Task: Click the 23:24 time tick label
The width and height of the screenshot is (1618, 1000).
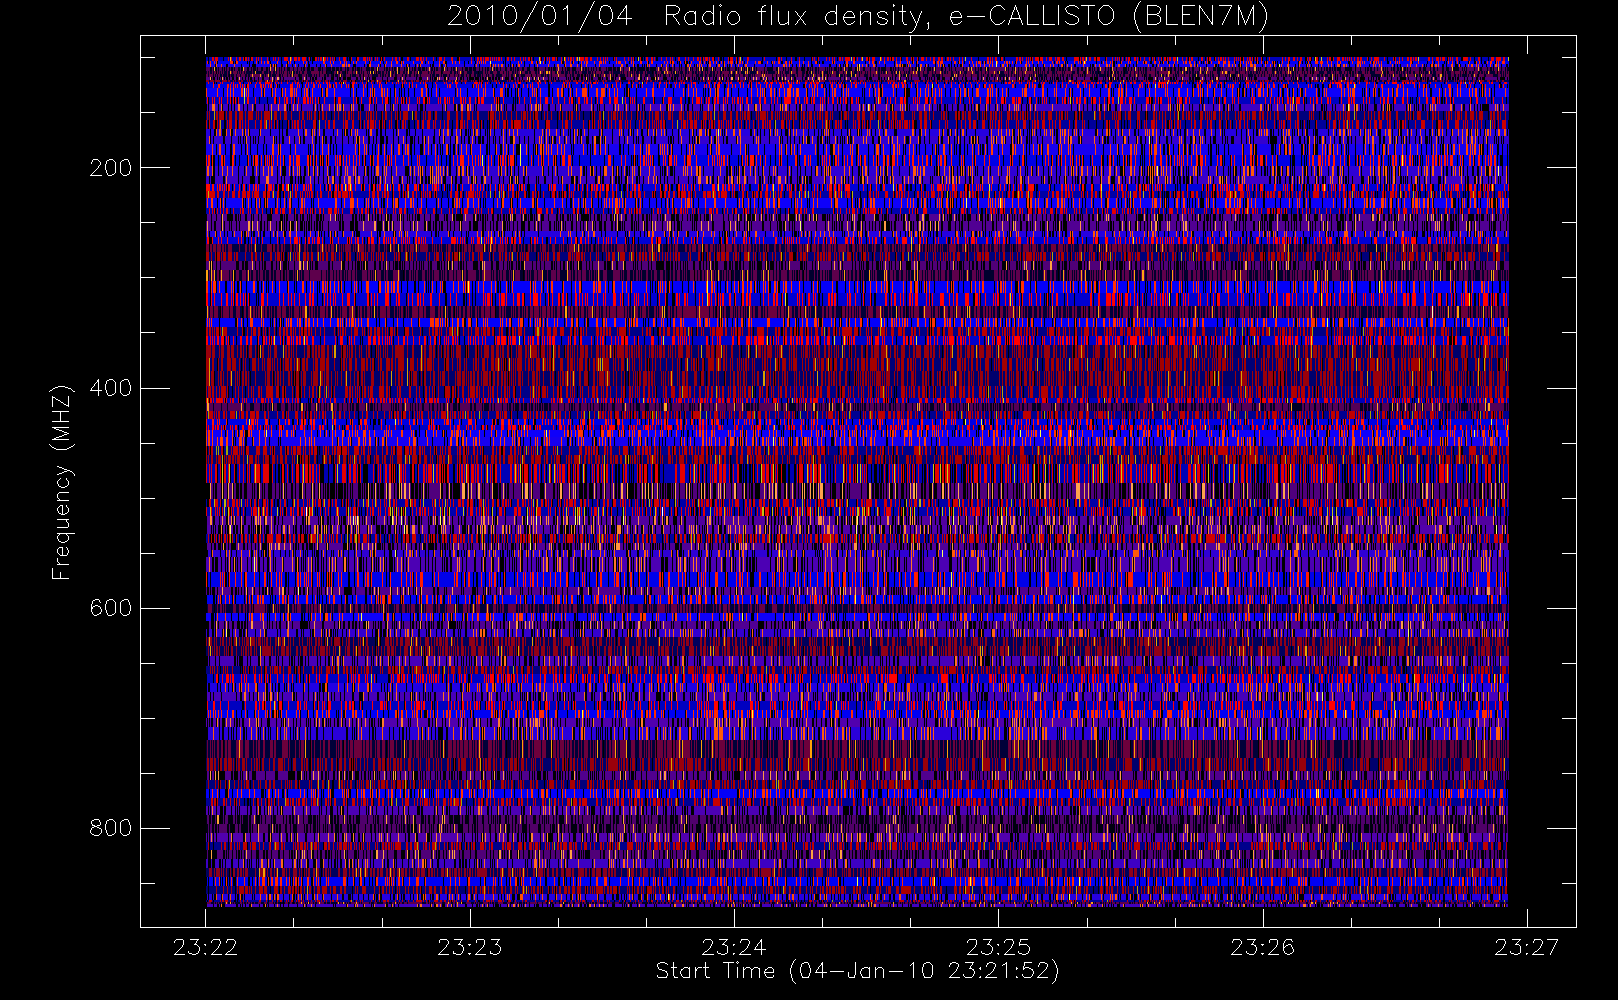Action: [x=733, y=947]
